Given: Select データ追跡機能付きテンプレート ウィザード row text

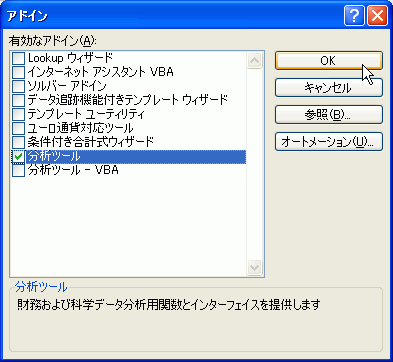Looking at the screenshot, I should [x=128, y=100].
